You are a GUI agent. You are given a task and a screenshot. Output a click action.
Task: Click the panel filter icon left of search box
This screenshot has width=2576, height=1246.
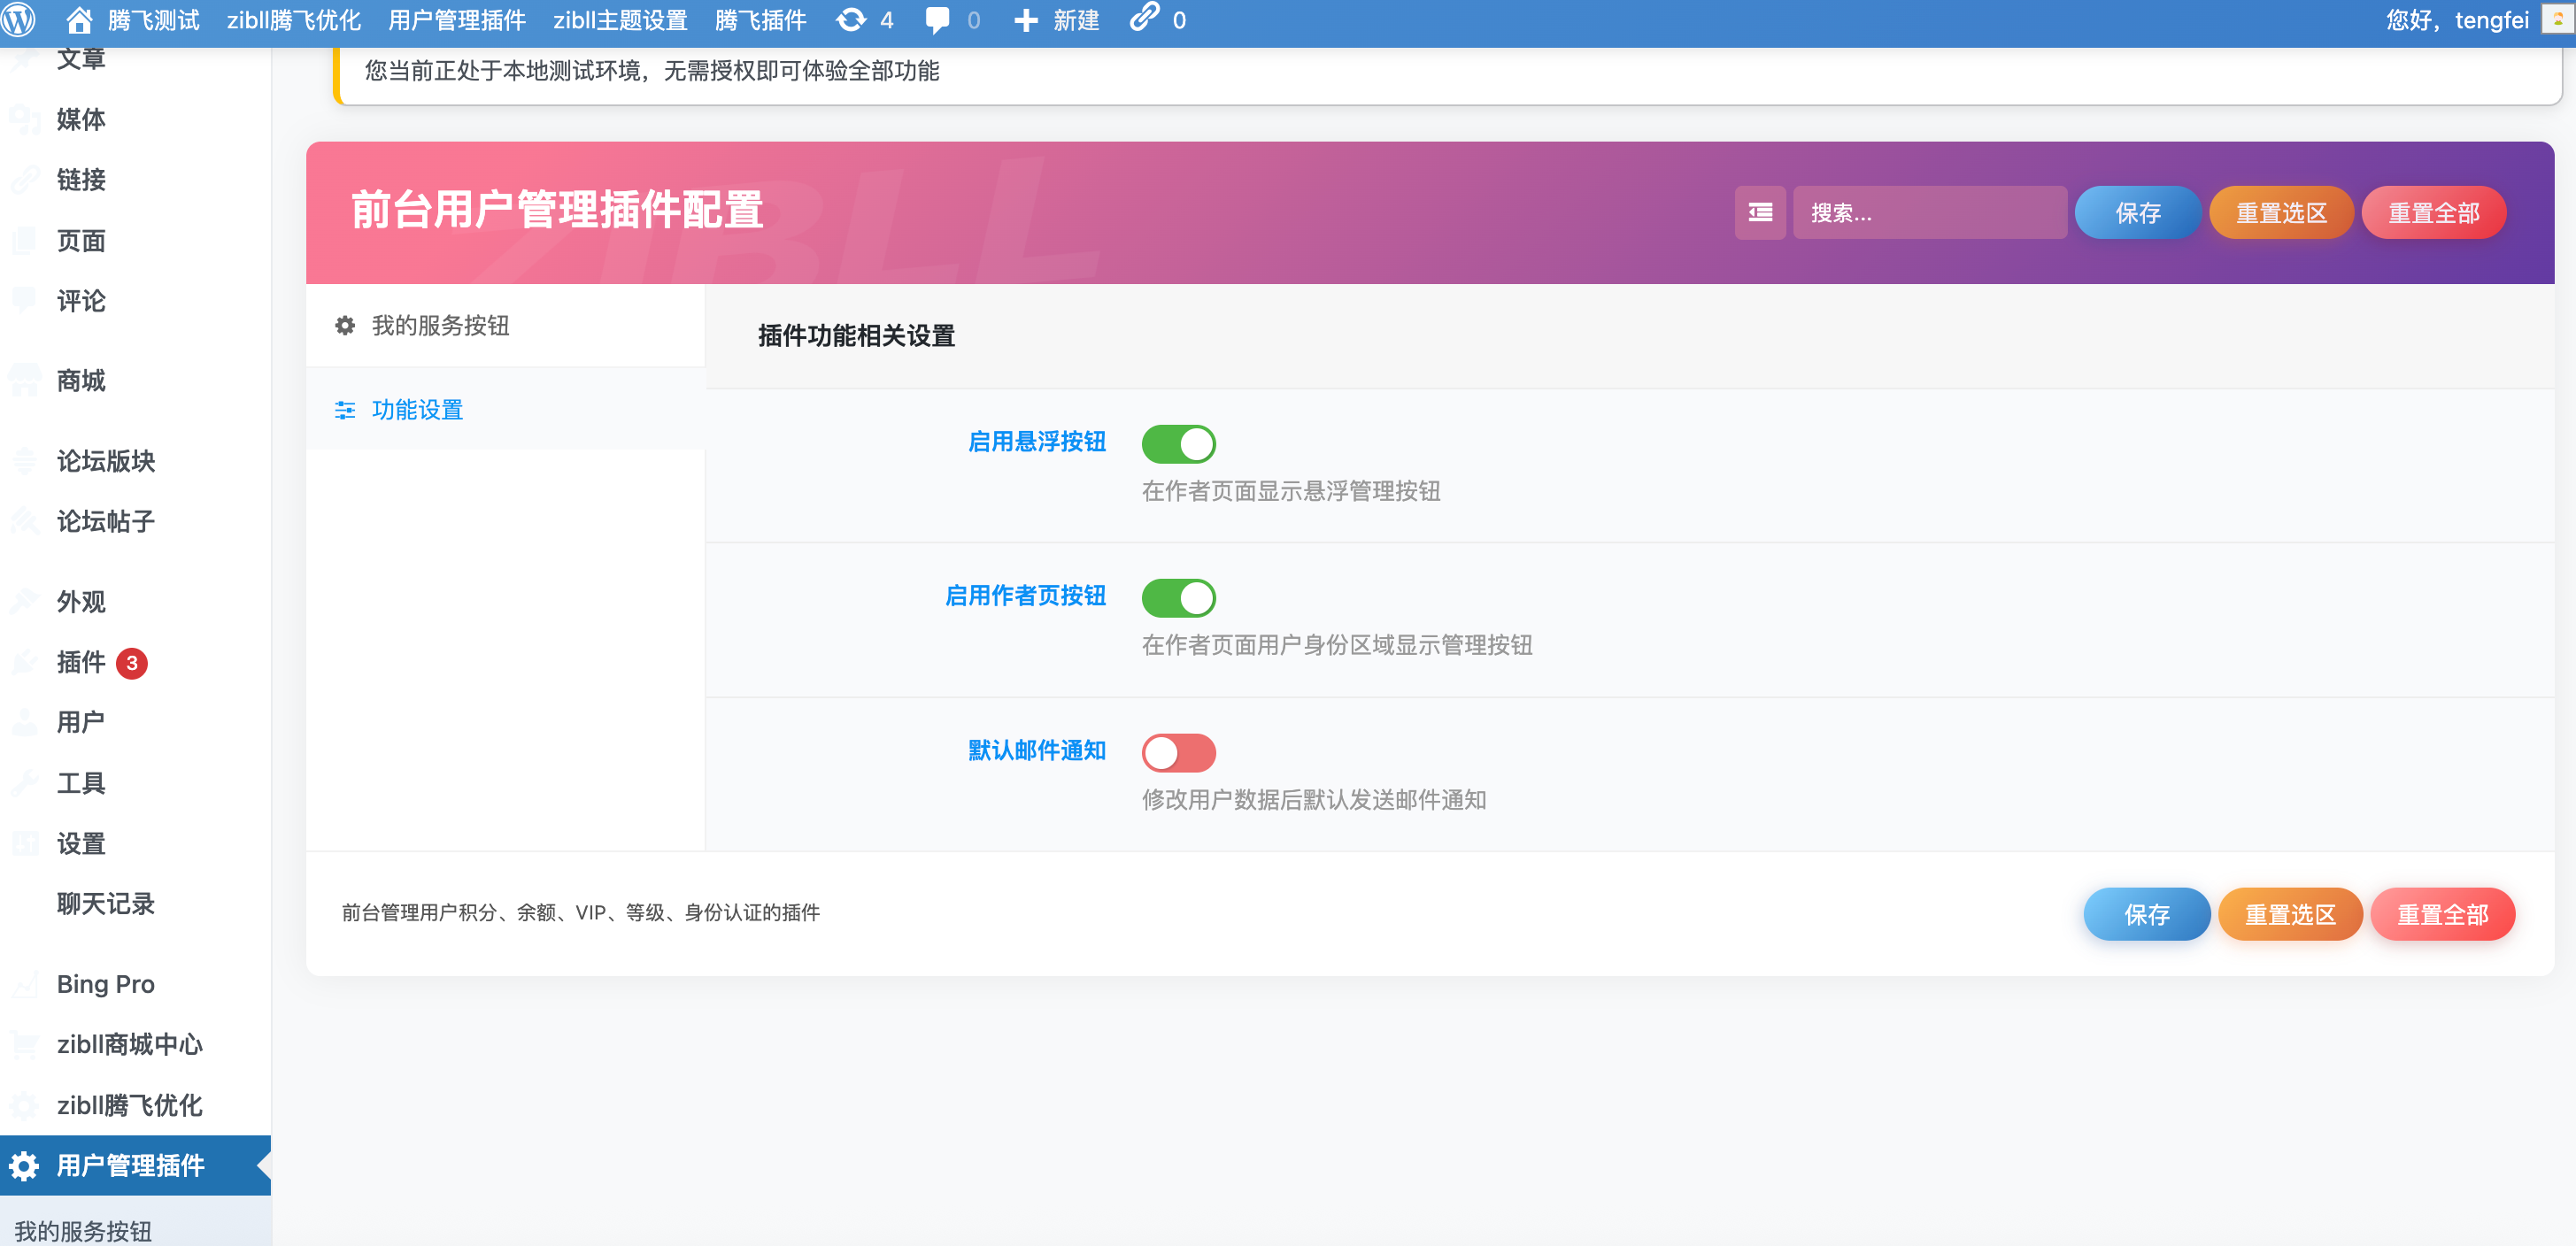coord(1759,212)
